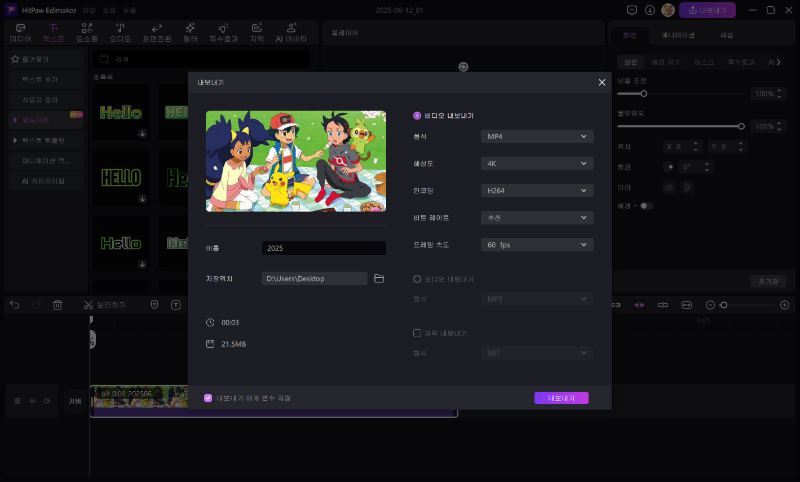Switch to the Media tab
The image size is (800, 482).
[x=20, y=31]
